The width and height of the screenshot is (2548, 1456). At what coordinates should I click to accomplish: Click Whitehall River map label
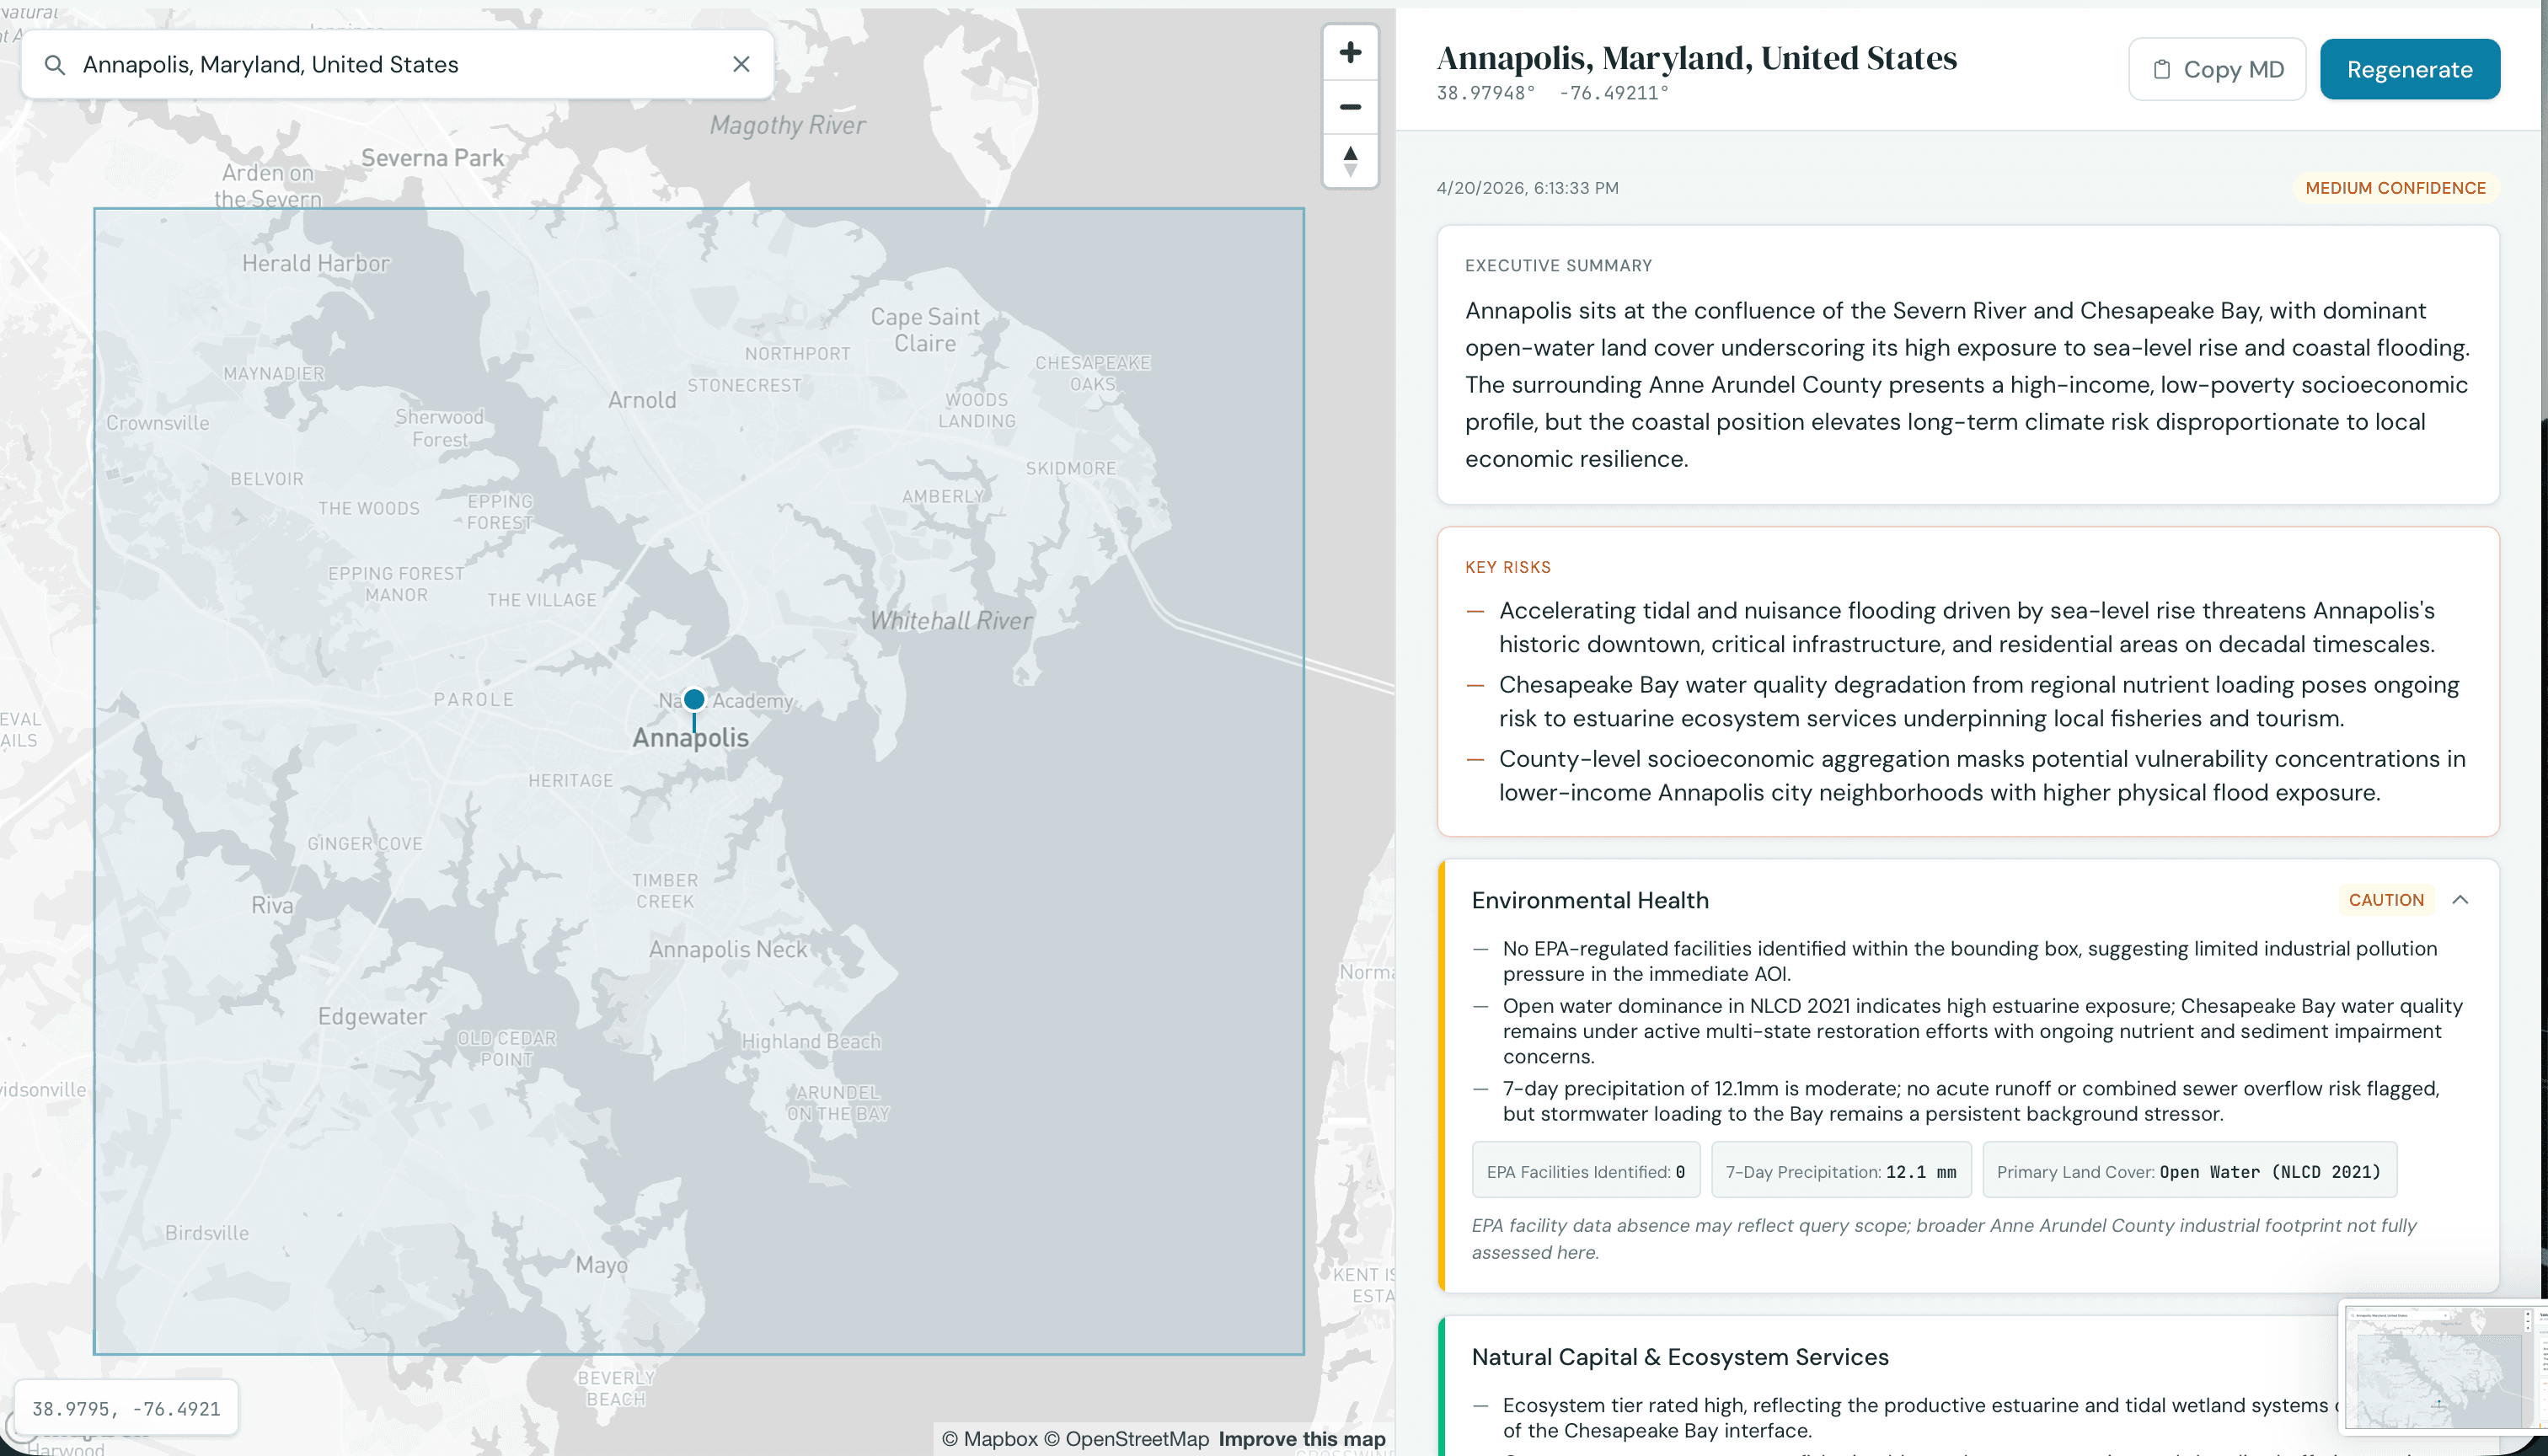[951, 621]
